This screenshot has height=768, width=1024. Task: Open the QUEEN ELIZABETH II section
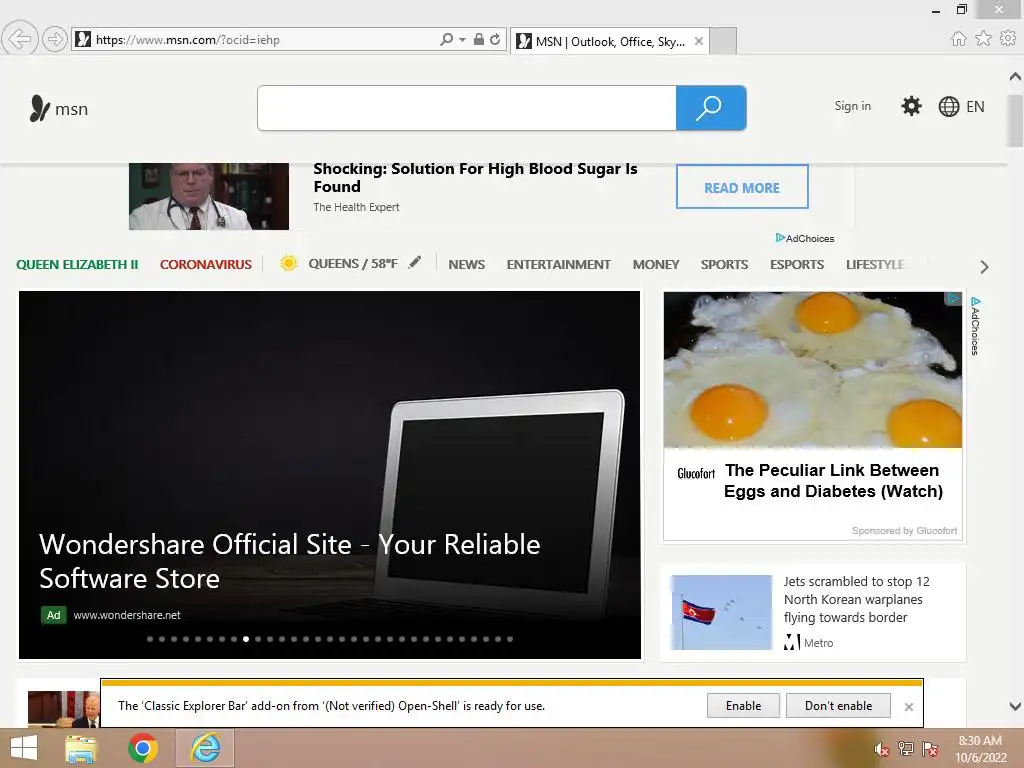click(x=77, y=264)
